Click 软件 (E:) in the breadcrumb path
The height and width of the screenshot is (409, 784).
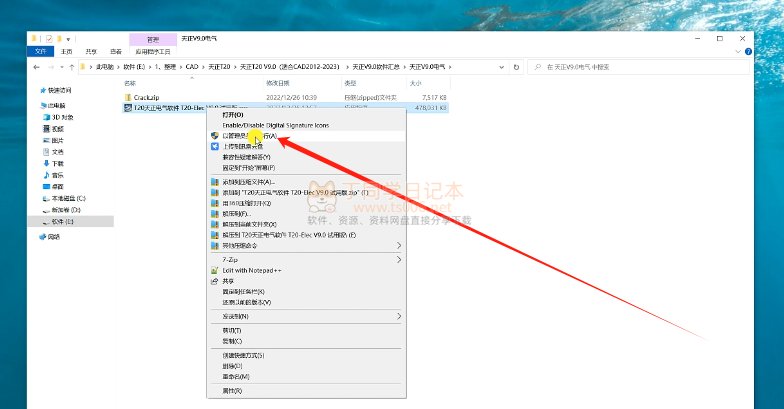coord(134,66)
